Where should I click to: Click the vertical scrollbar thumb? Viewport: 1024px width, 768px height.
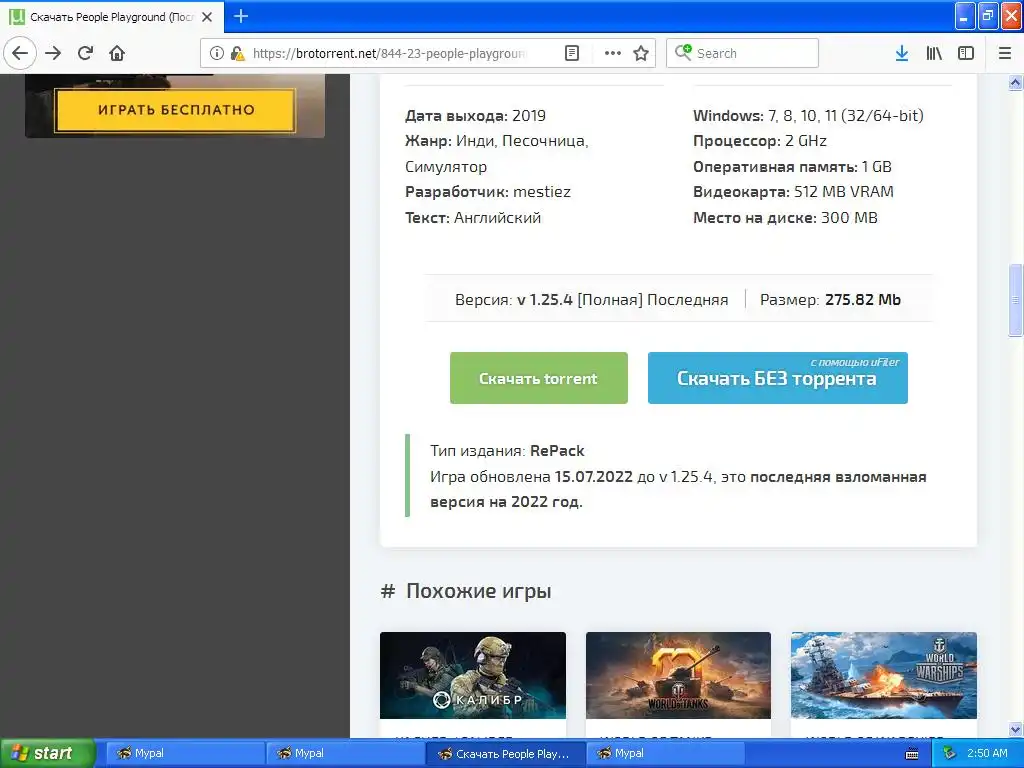click(x=1016, y=300)
